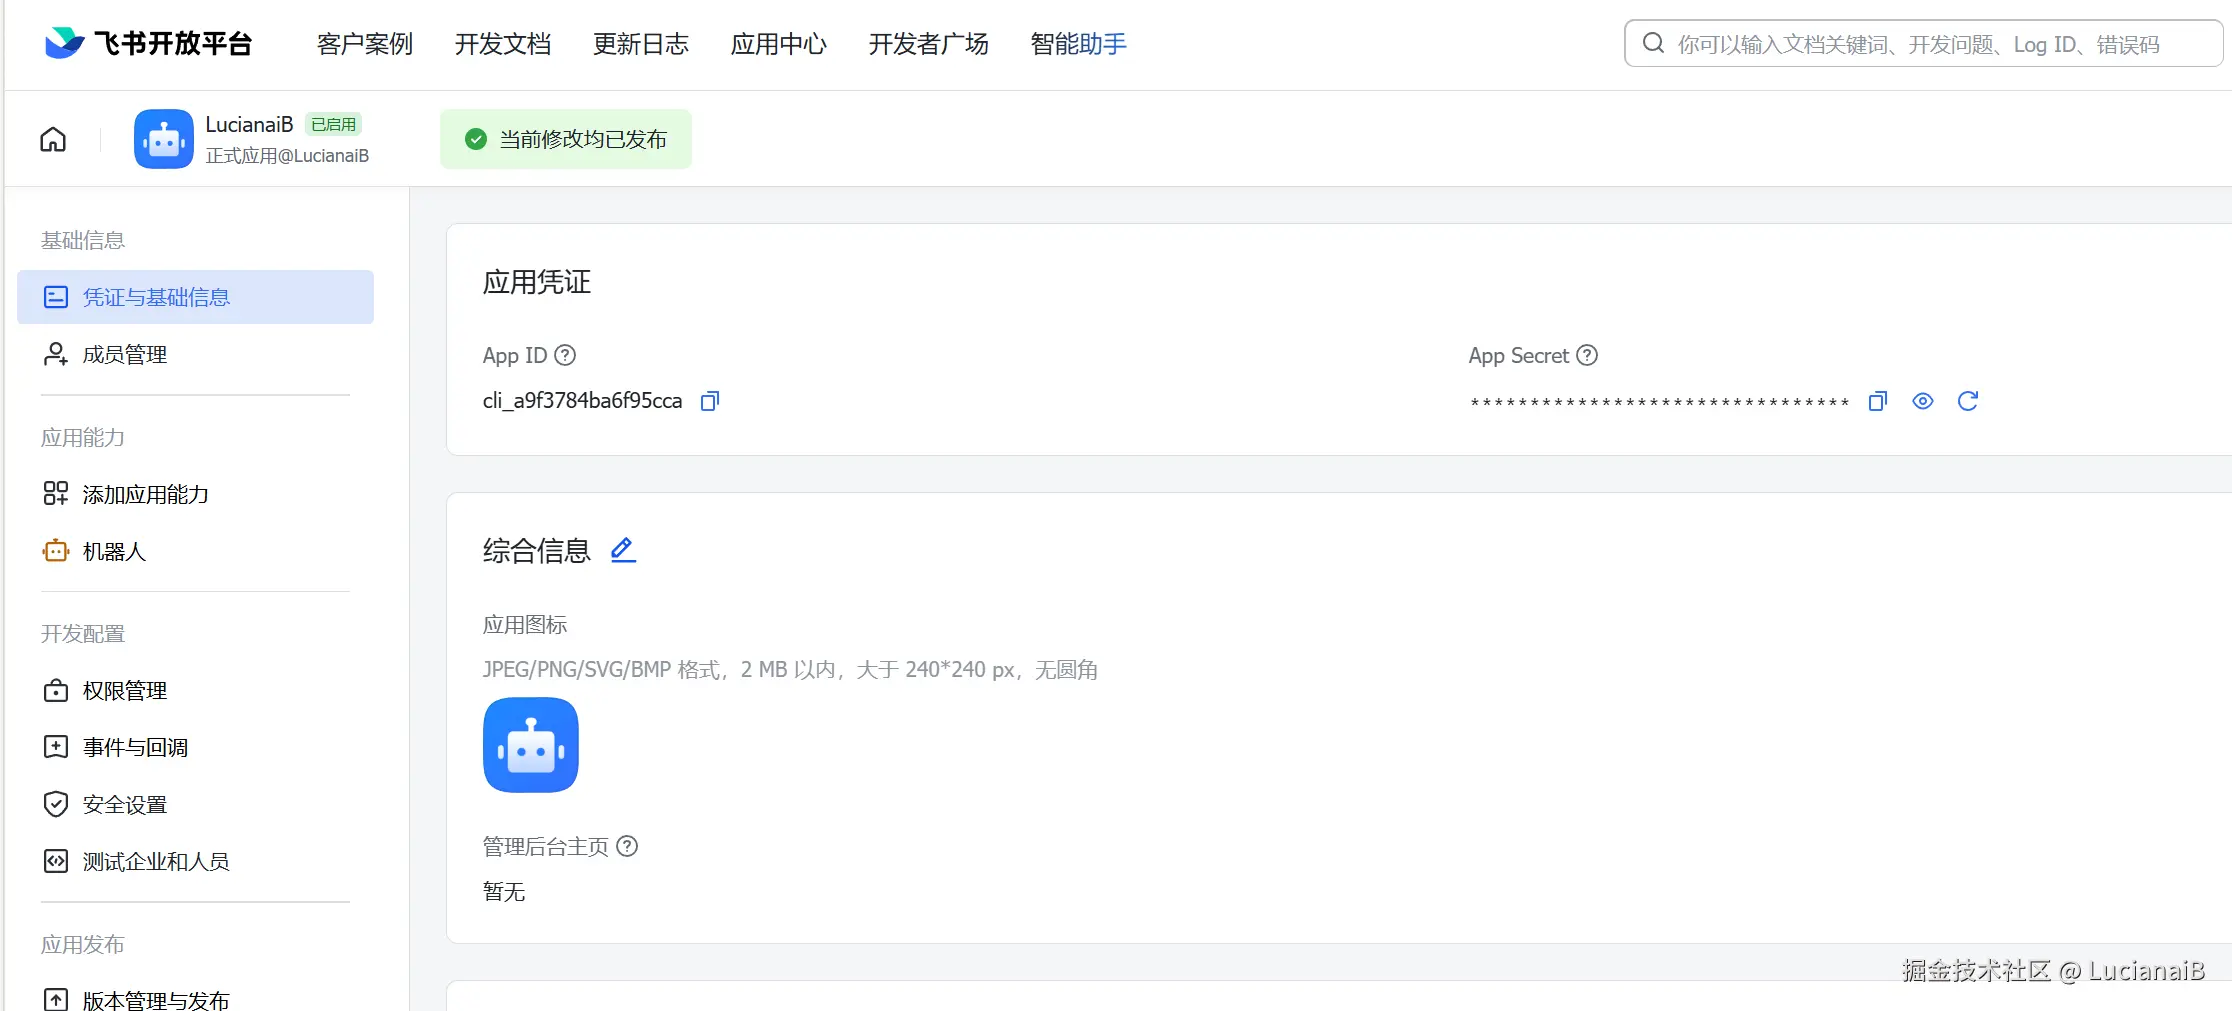The width and height of the screenshot is (2232, 1011).
Task: Refresh the App Secret
Action: (x=1968, y=401)
